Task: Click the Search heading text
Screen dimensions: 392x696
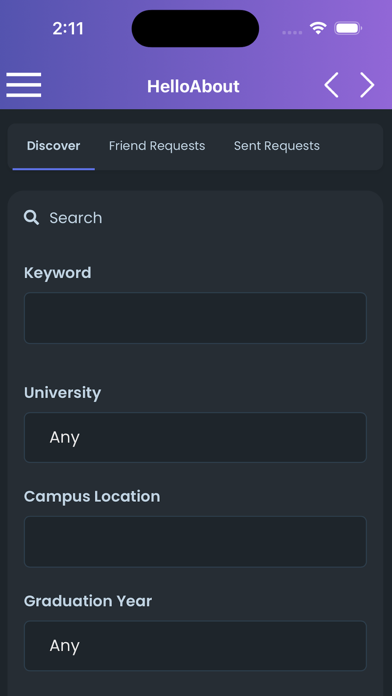Action: pos(76,218)
